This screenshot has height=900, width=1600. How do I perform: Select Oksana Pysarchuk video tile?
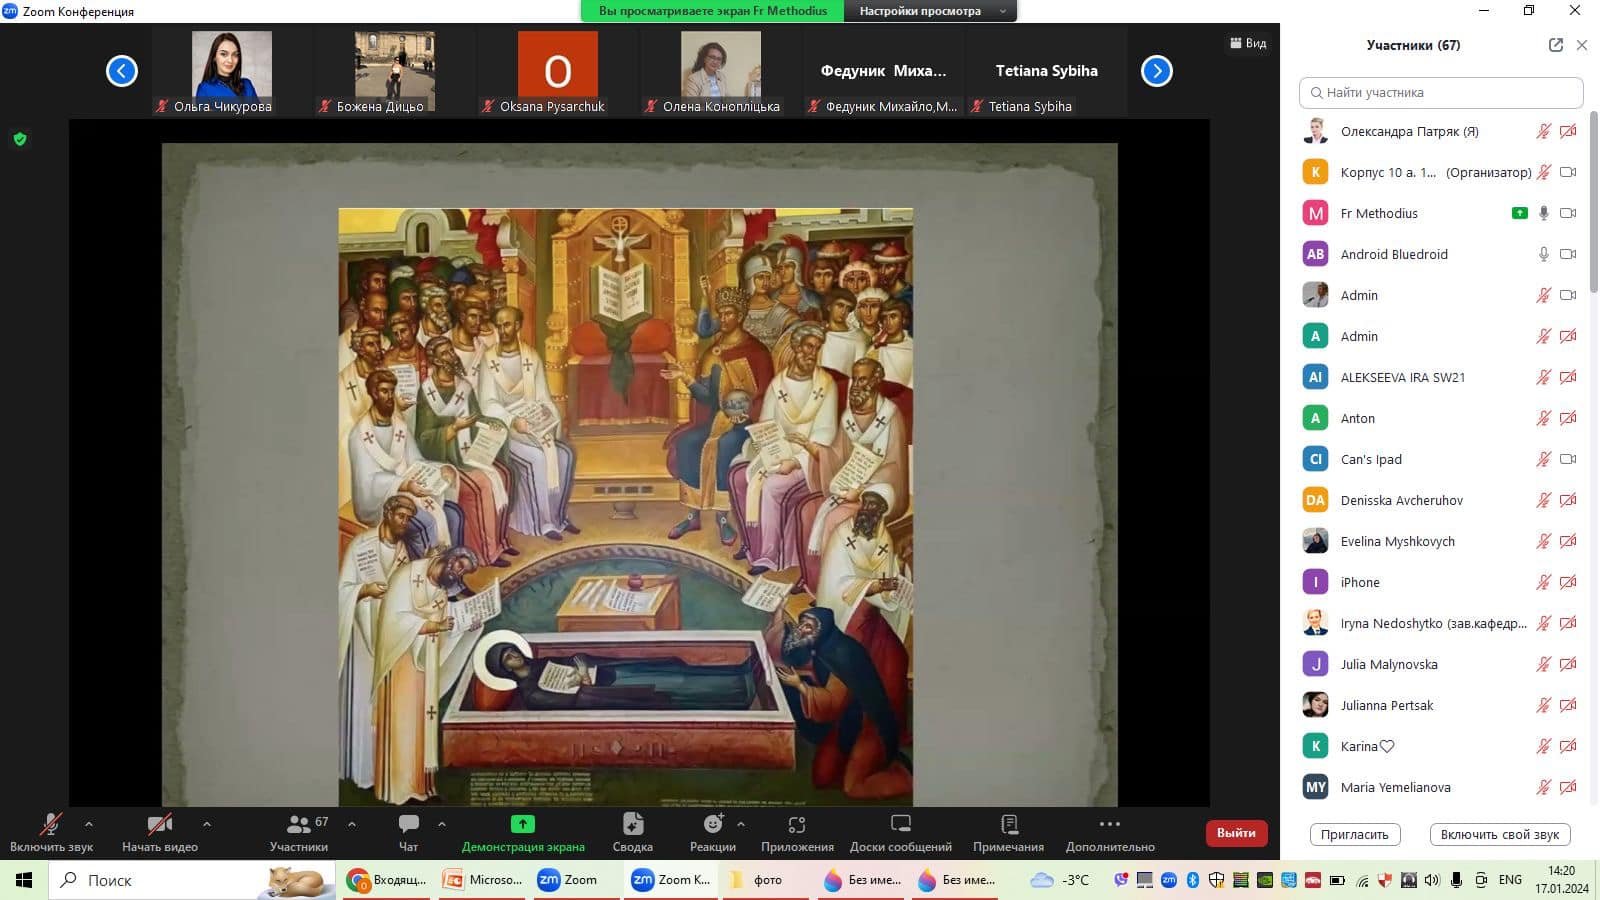558,72
